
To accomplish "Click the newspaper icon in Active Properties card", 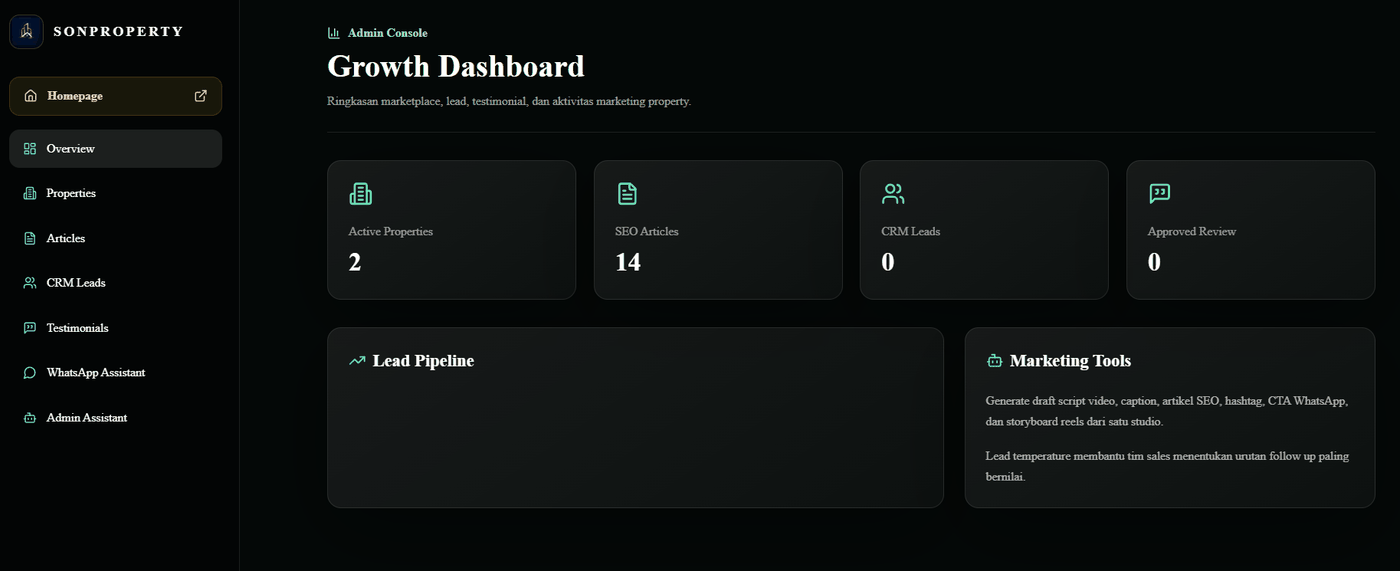I will click(360, 194).
